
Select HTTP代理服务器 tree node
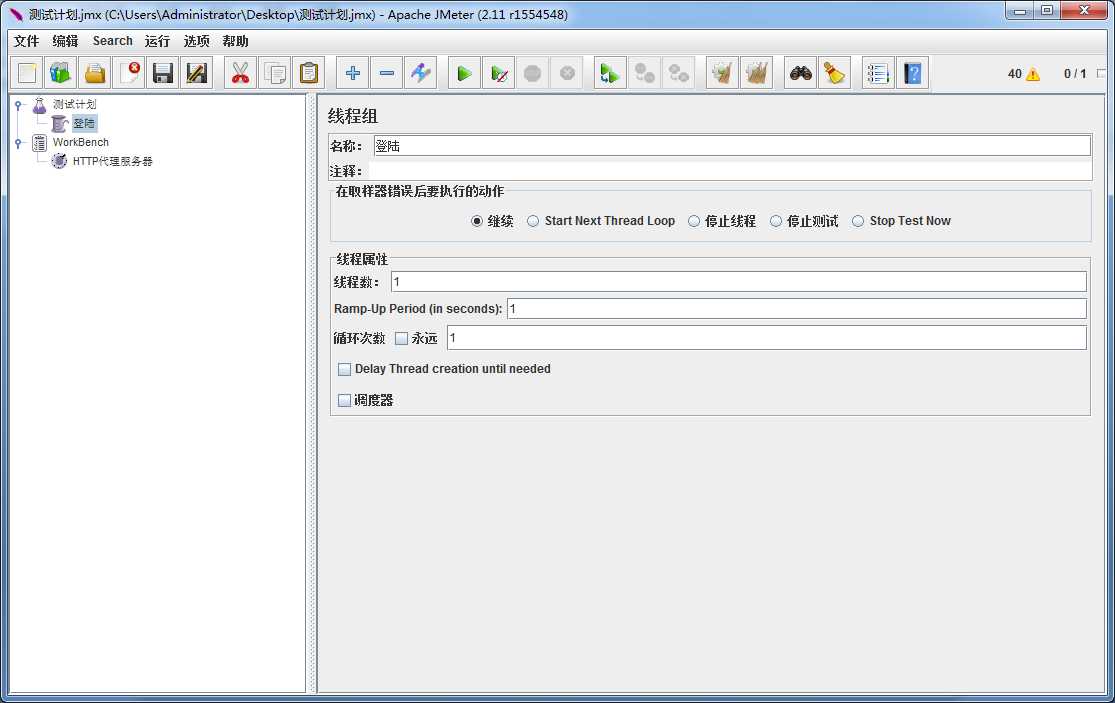pos(112,161)
